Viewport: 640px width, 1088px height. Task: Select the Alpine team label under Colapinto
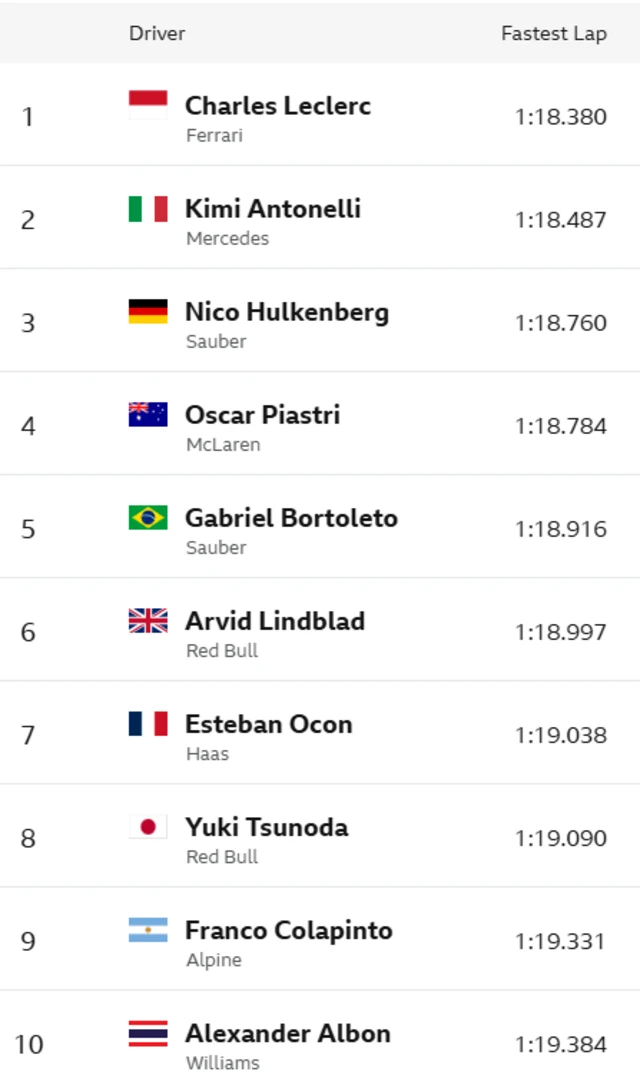(214, 960)
